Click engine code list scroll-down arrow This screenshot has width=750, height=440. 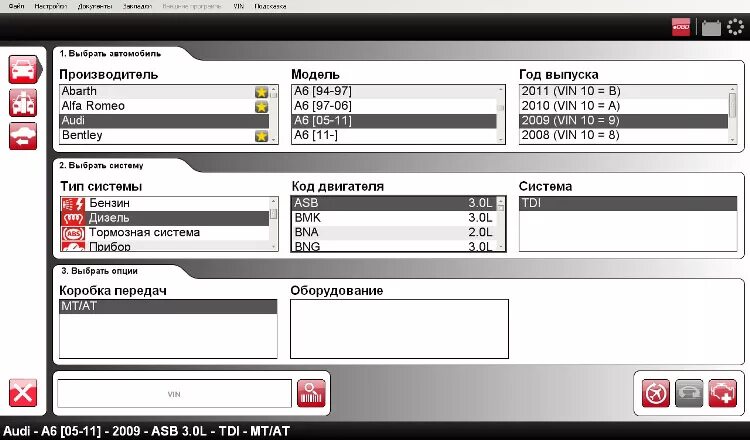click(x=501, y=247)
